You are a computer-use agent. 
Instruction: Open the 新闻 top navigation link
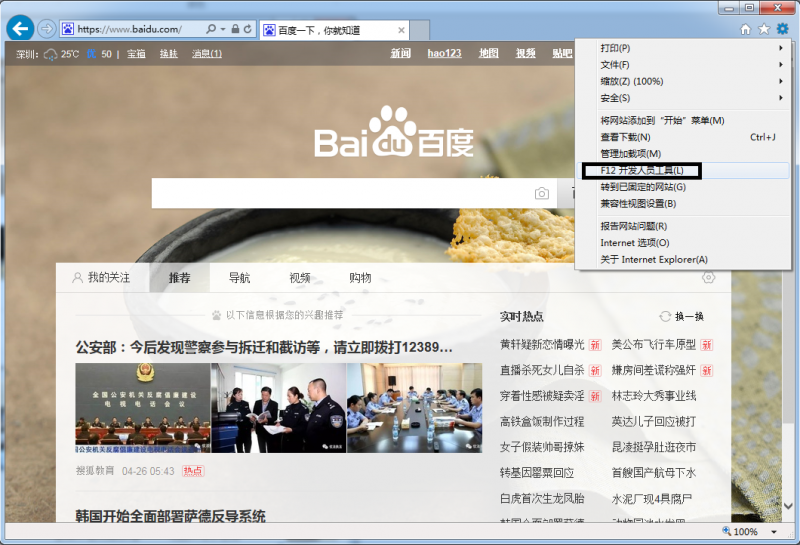401,53
